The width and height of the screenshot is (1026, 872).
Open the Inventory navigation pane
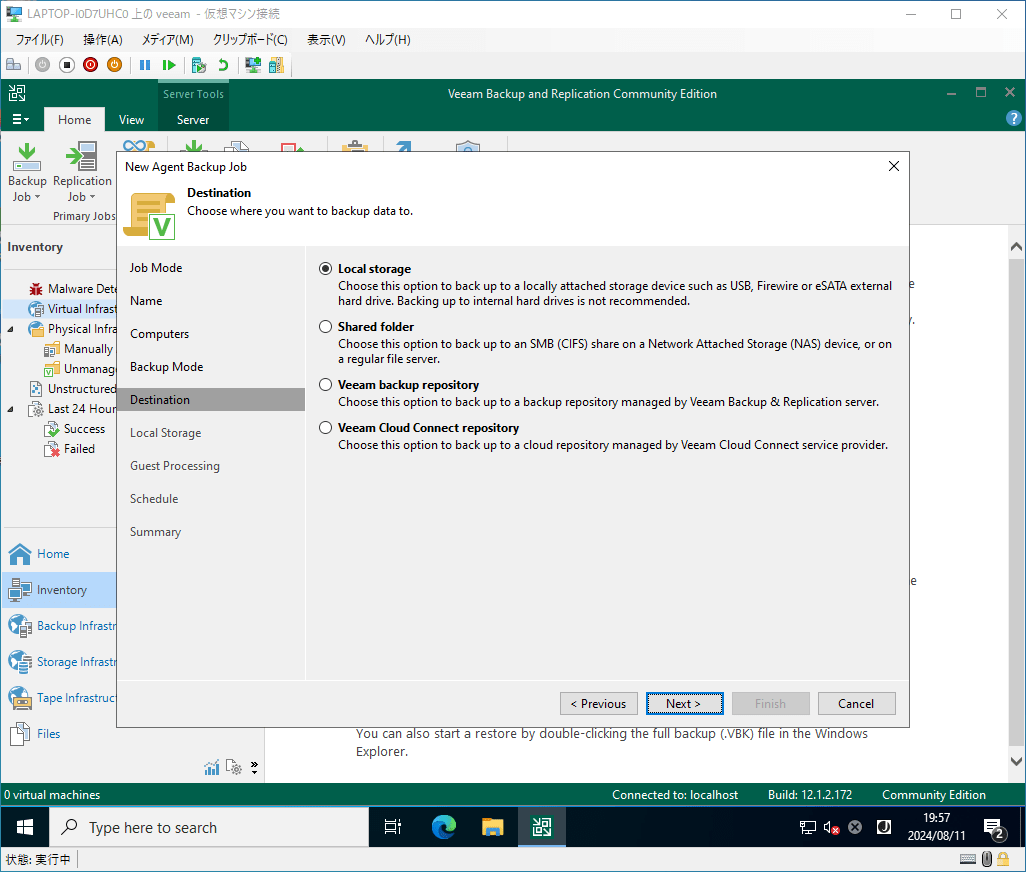click(59, 590)
